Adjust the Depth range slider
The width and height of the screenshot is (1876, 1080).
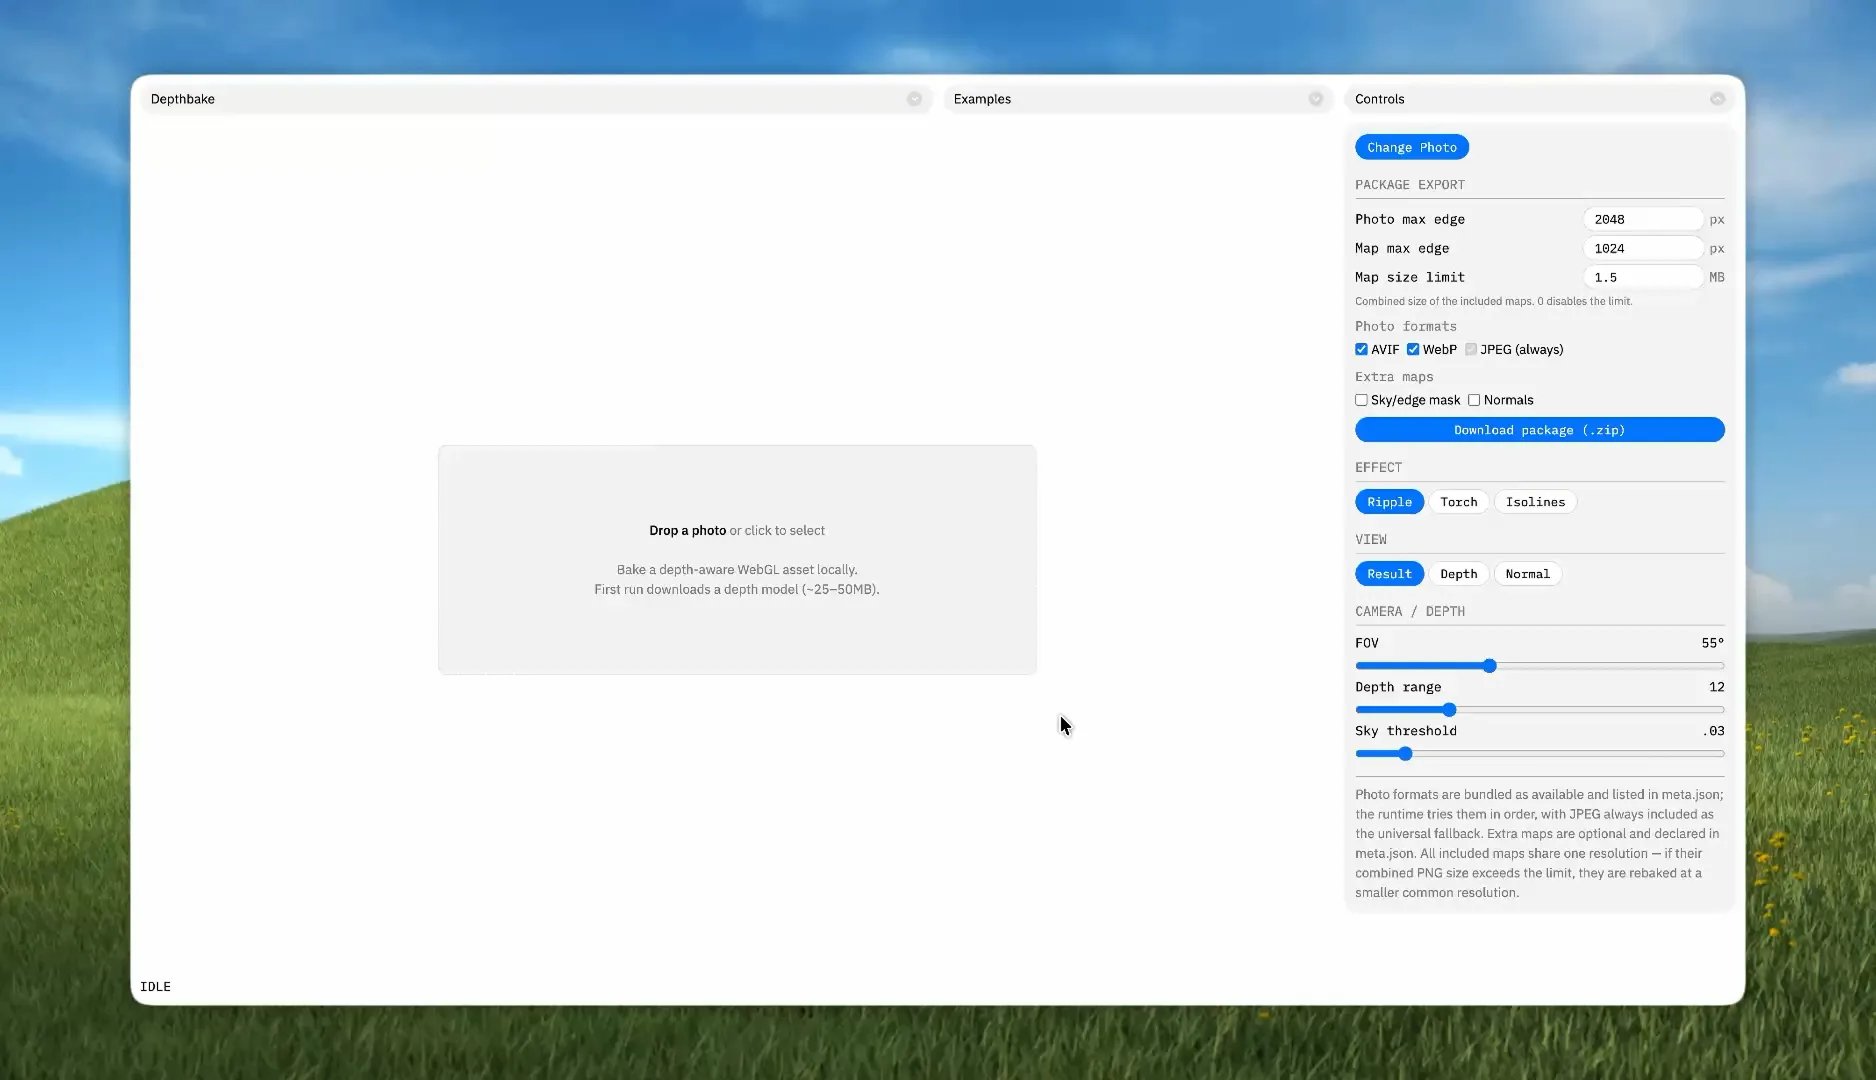[x=1539, y=710]
